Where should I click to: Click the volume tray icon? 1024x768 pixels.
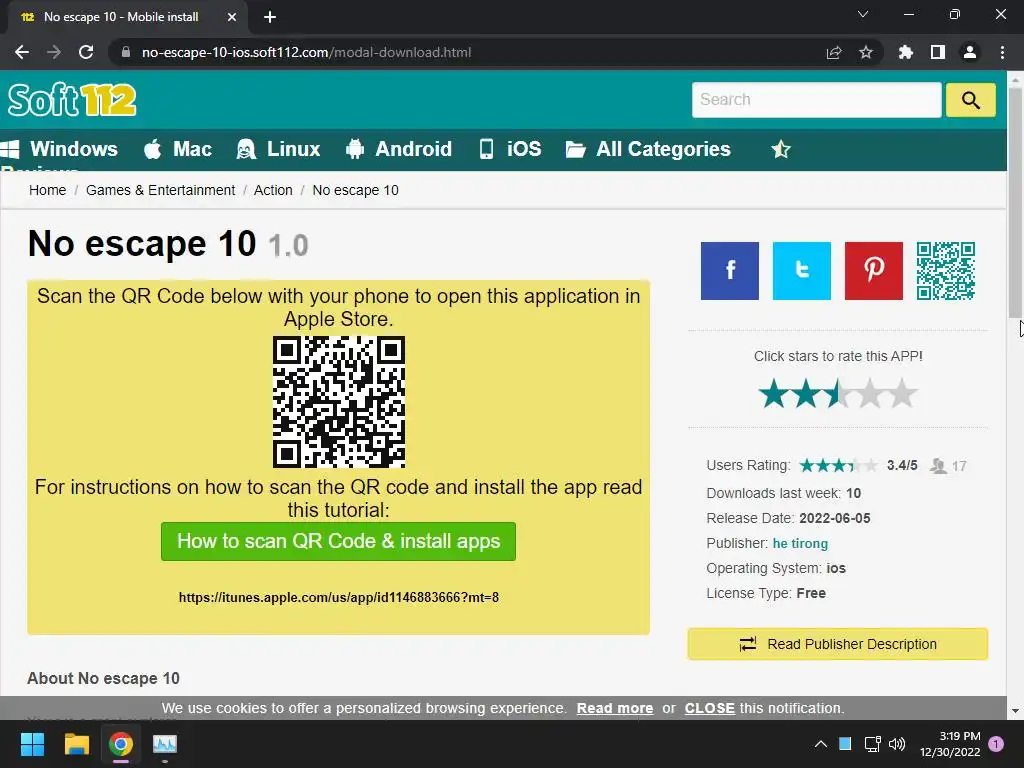pos(897,744)
